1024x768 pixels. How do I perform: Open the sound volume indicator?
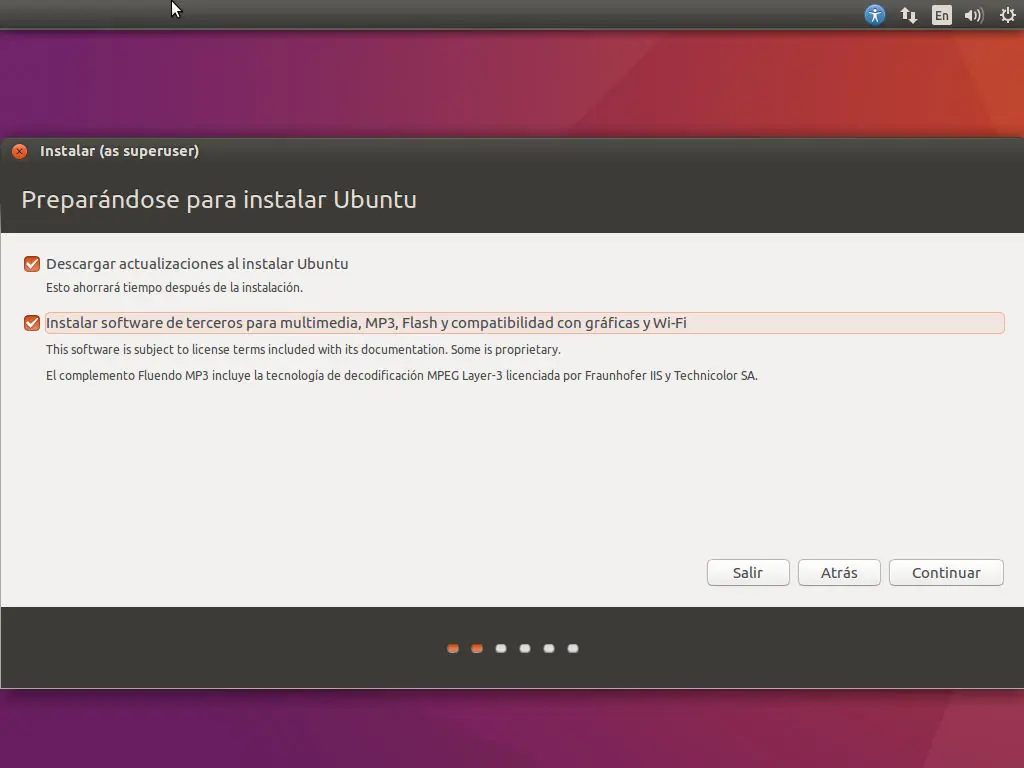click(974, 15)
